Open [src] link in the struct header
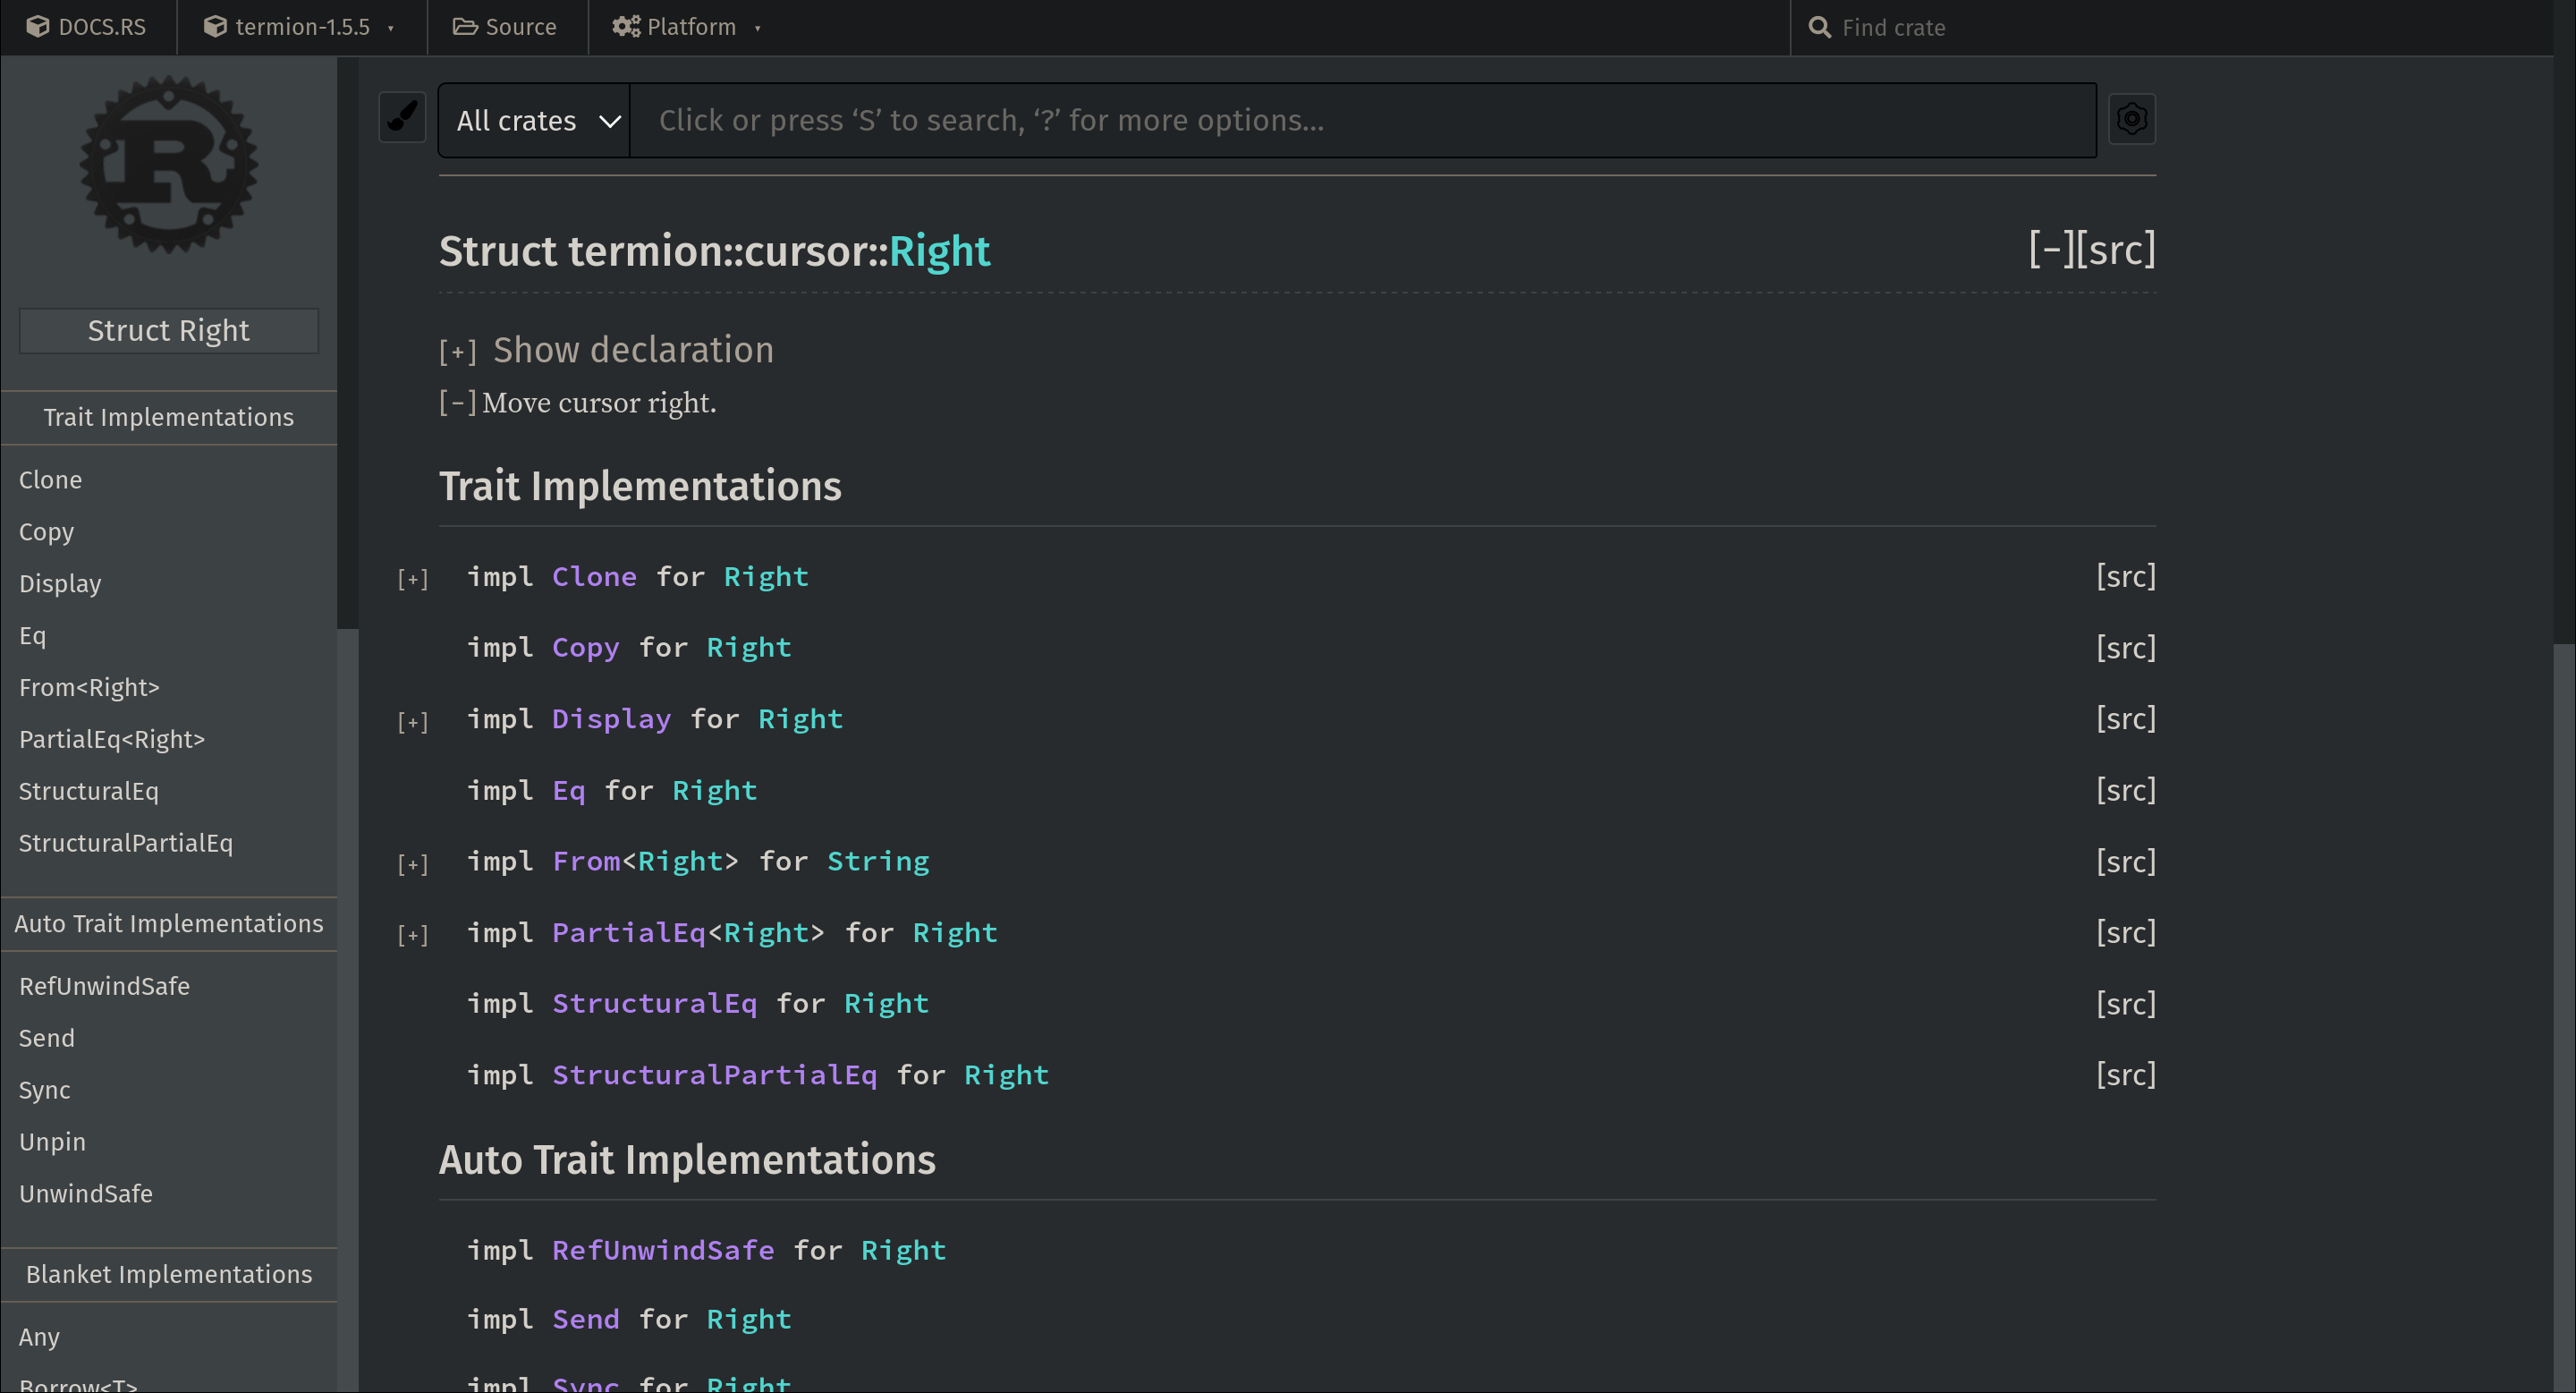This screenshot has width=2576, height=1393. pyautogui.click(x=2116, y=249)
